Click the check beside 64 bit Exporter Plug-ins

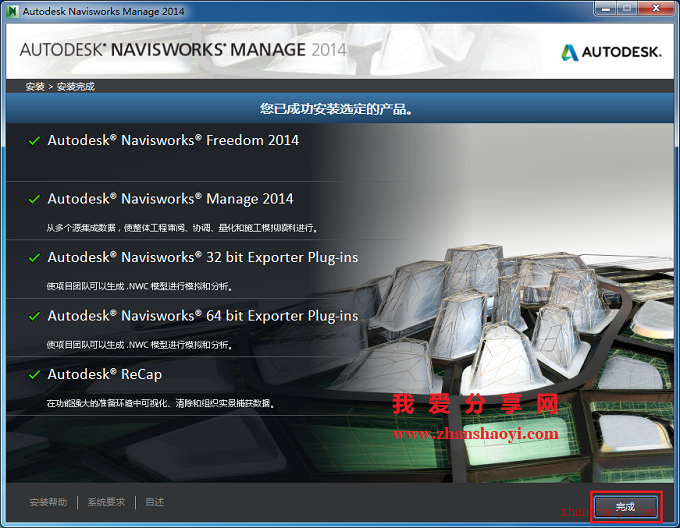[34, 316]
